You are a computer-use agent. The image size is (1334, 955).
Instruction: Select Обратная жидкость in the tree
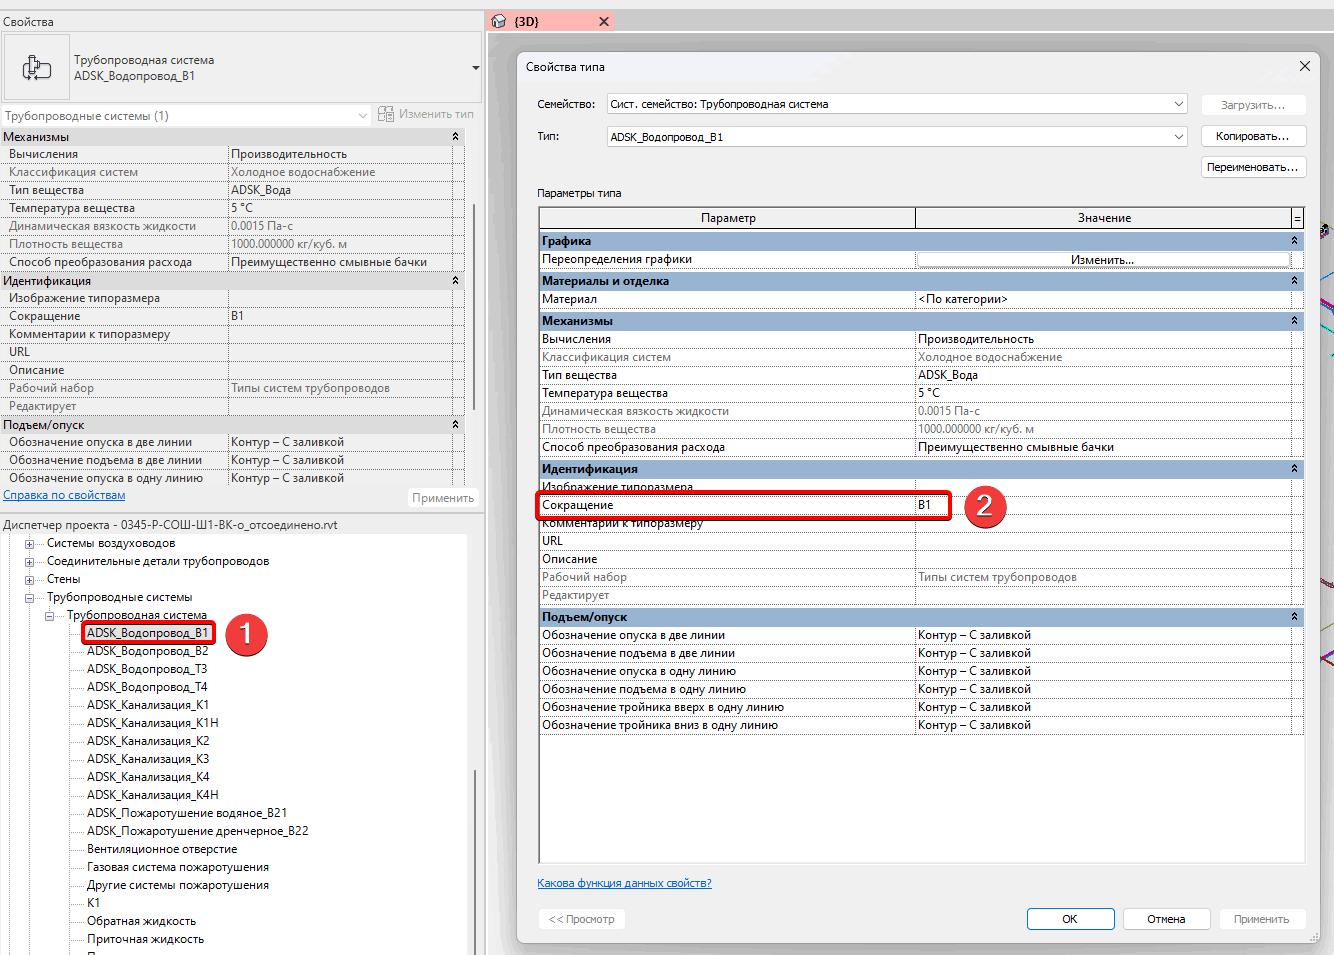coord(141,921)
